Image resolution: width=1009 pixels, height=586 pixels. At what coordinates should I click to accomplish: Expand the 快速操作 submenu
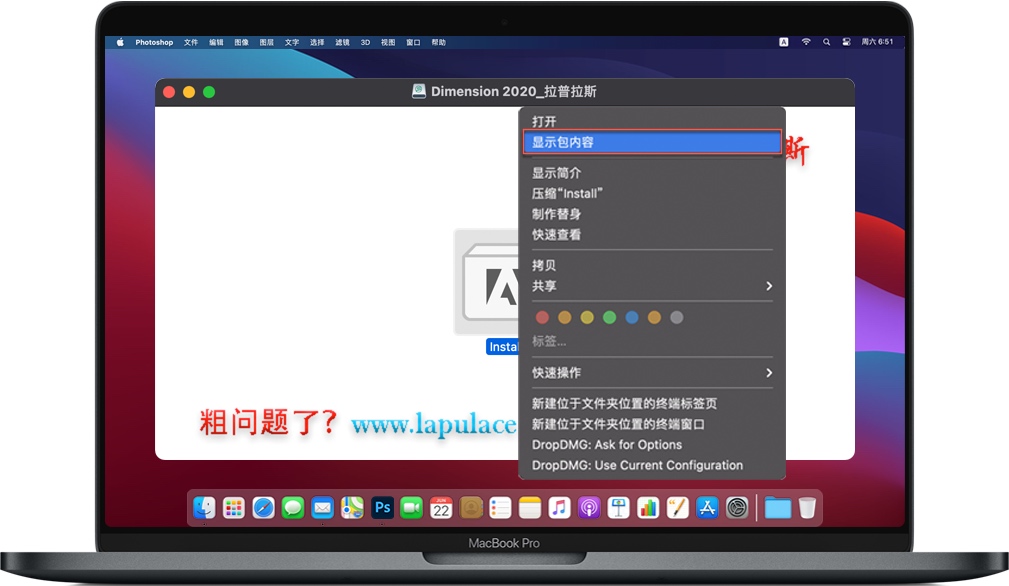click(650, 372)
